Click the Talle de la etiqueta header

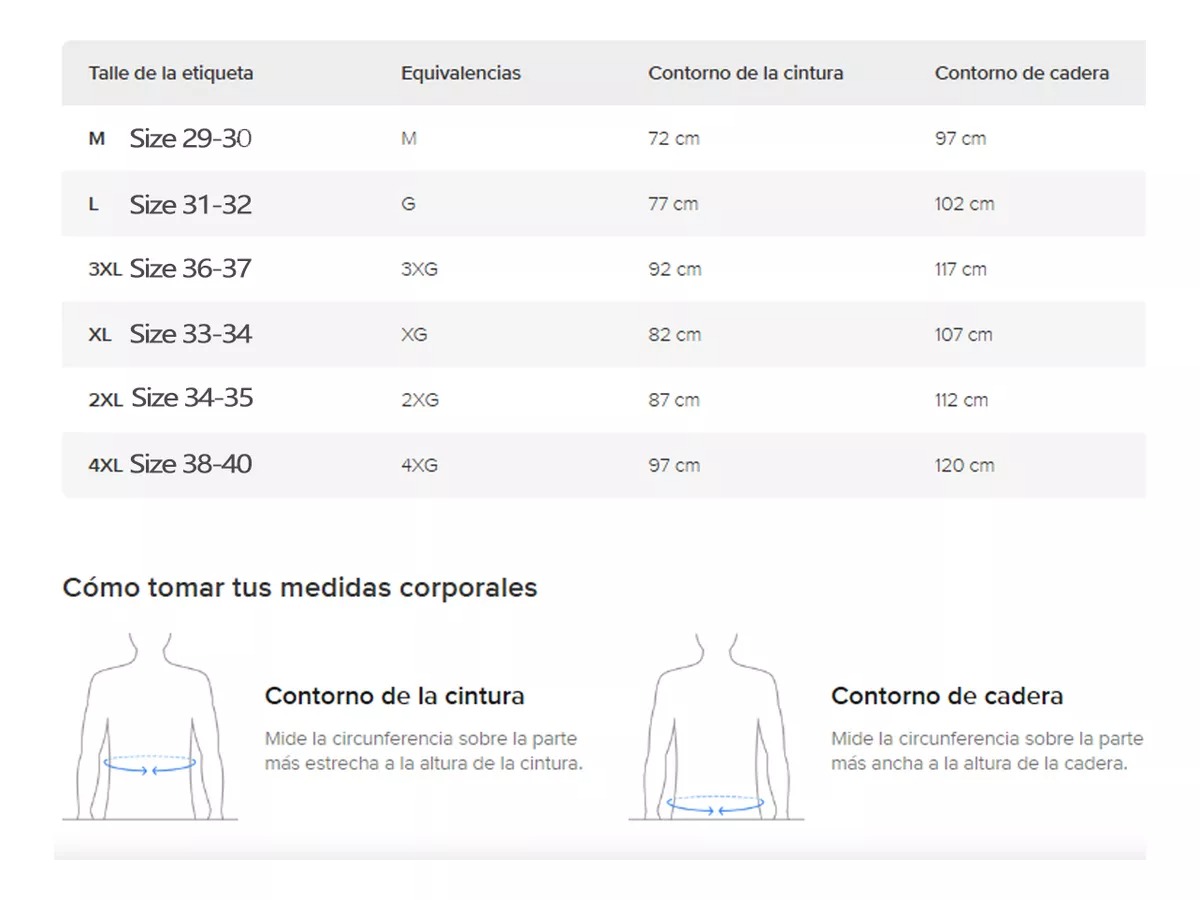(x=171, y=73)
